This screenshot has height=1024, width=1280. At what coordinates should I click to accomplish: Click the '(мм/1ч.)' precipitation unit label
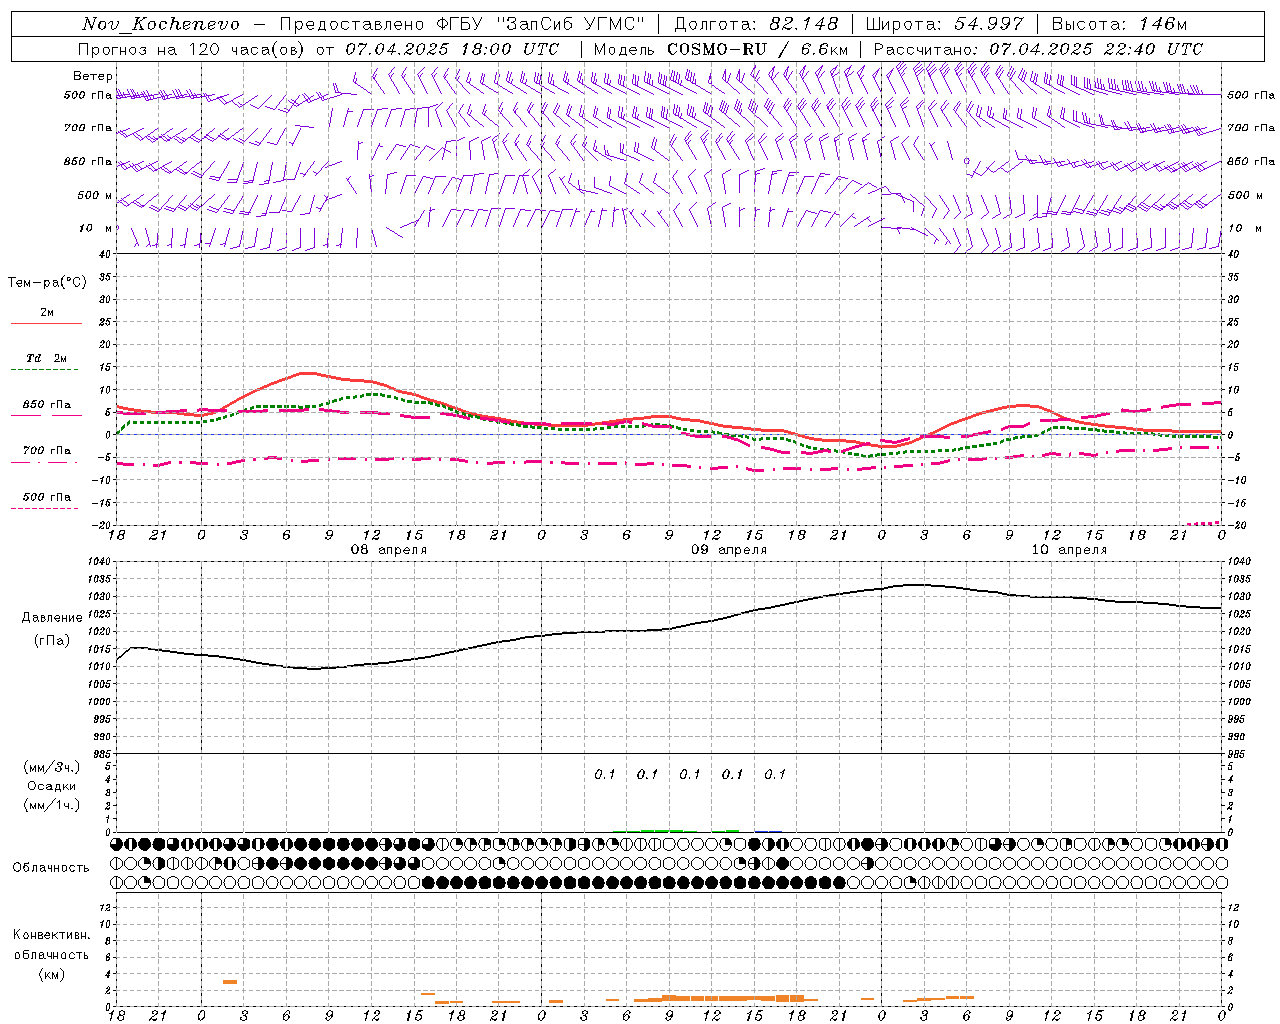52,805
